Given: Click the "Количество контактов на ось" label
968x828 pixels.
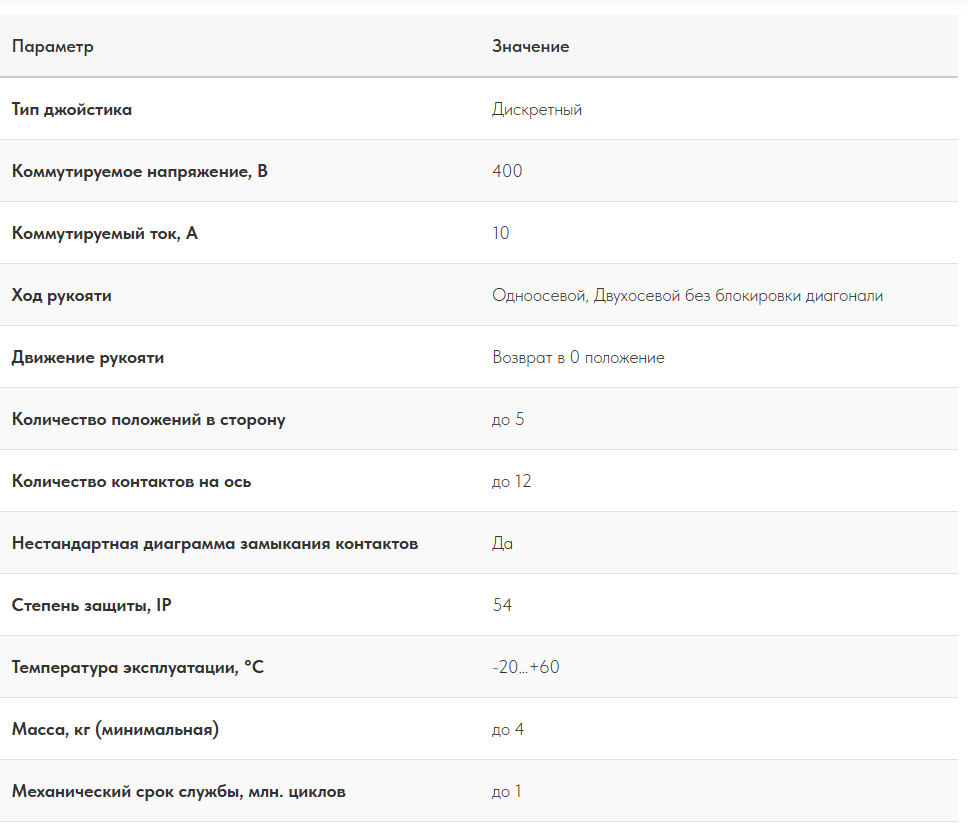Looking at the screenshot, I should click(132, 482).
